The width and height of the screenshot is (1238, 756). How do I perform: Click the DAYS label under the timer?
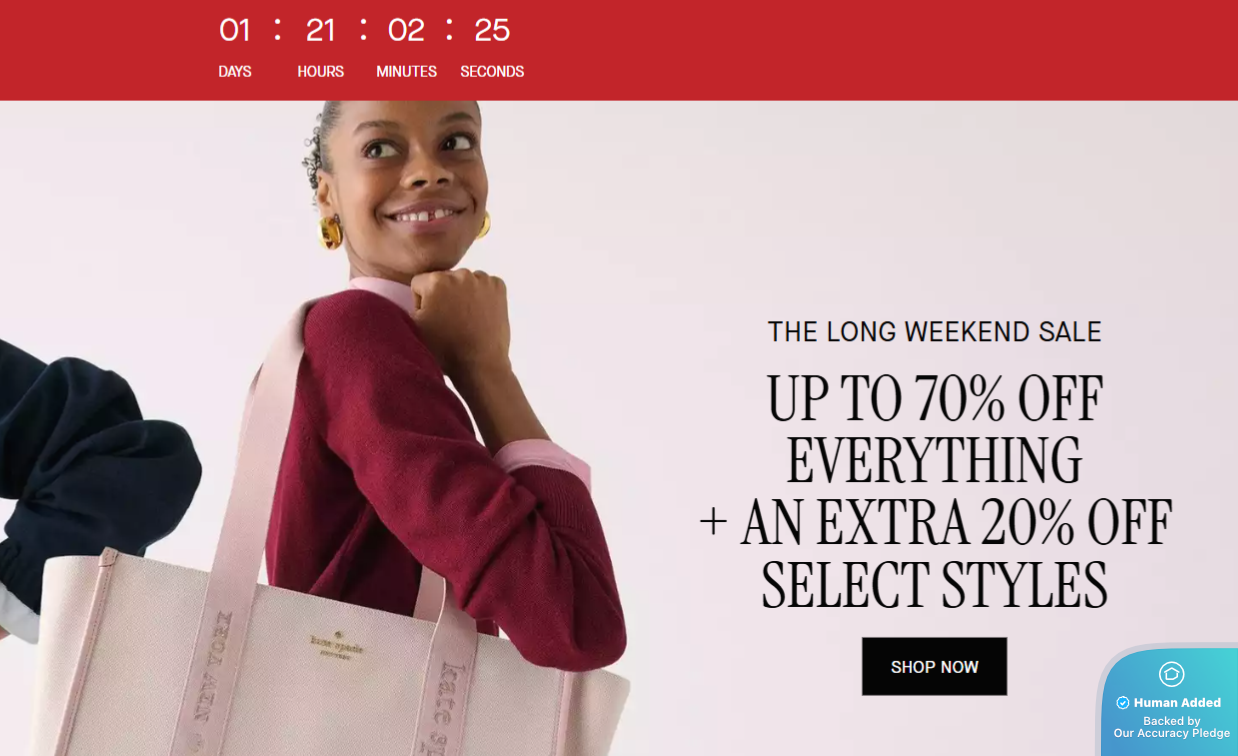pyautogui.click(x=235, y=72)
